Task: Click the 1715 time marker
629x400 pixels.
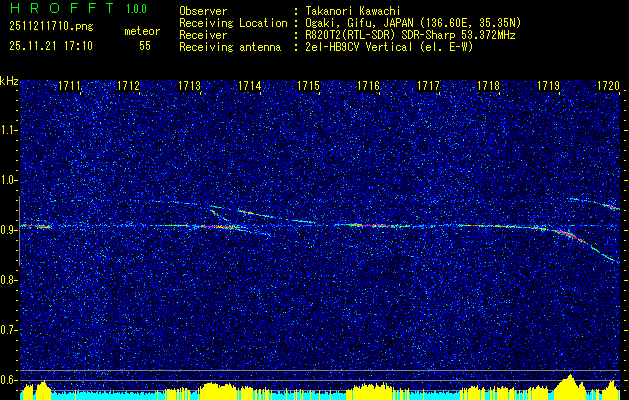Action: 308,86
